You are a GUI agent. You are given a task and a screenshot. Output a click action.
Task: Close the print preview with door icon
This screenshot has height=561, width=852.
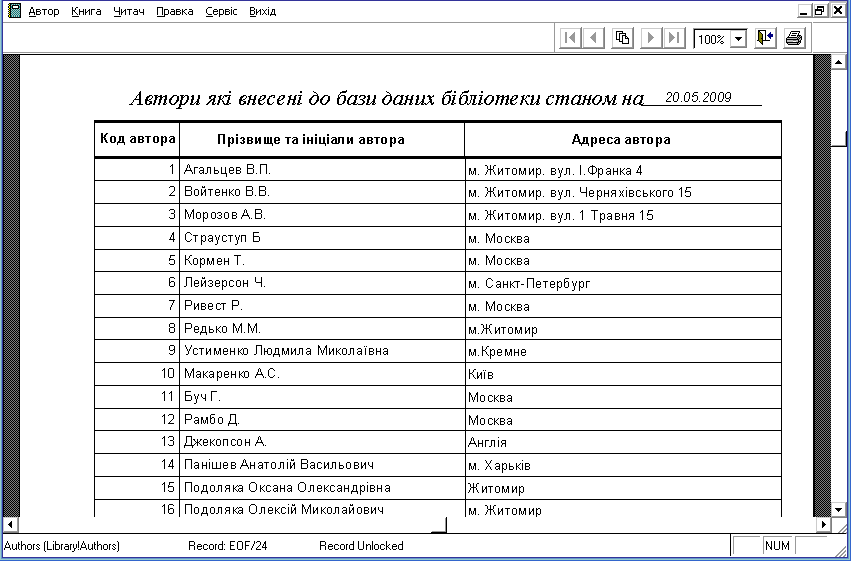coord(765,38)
